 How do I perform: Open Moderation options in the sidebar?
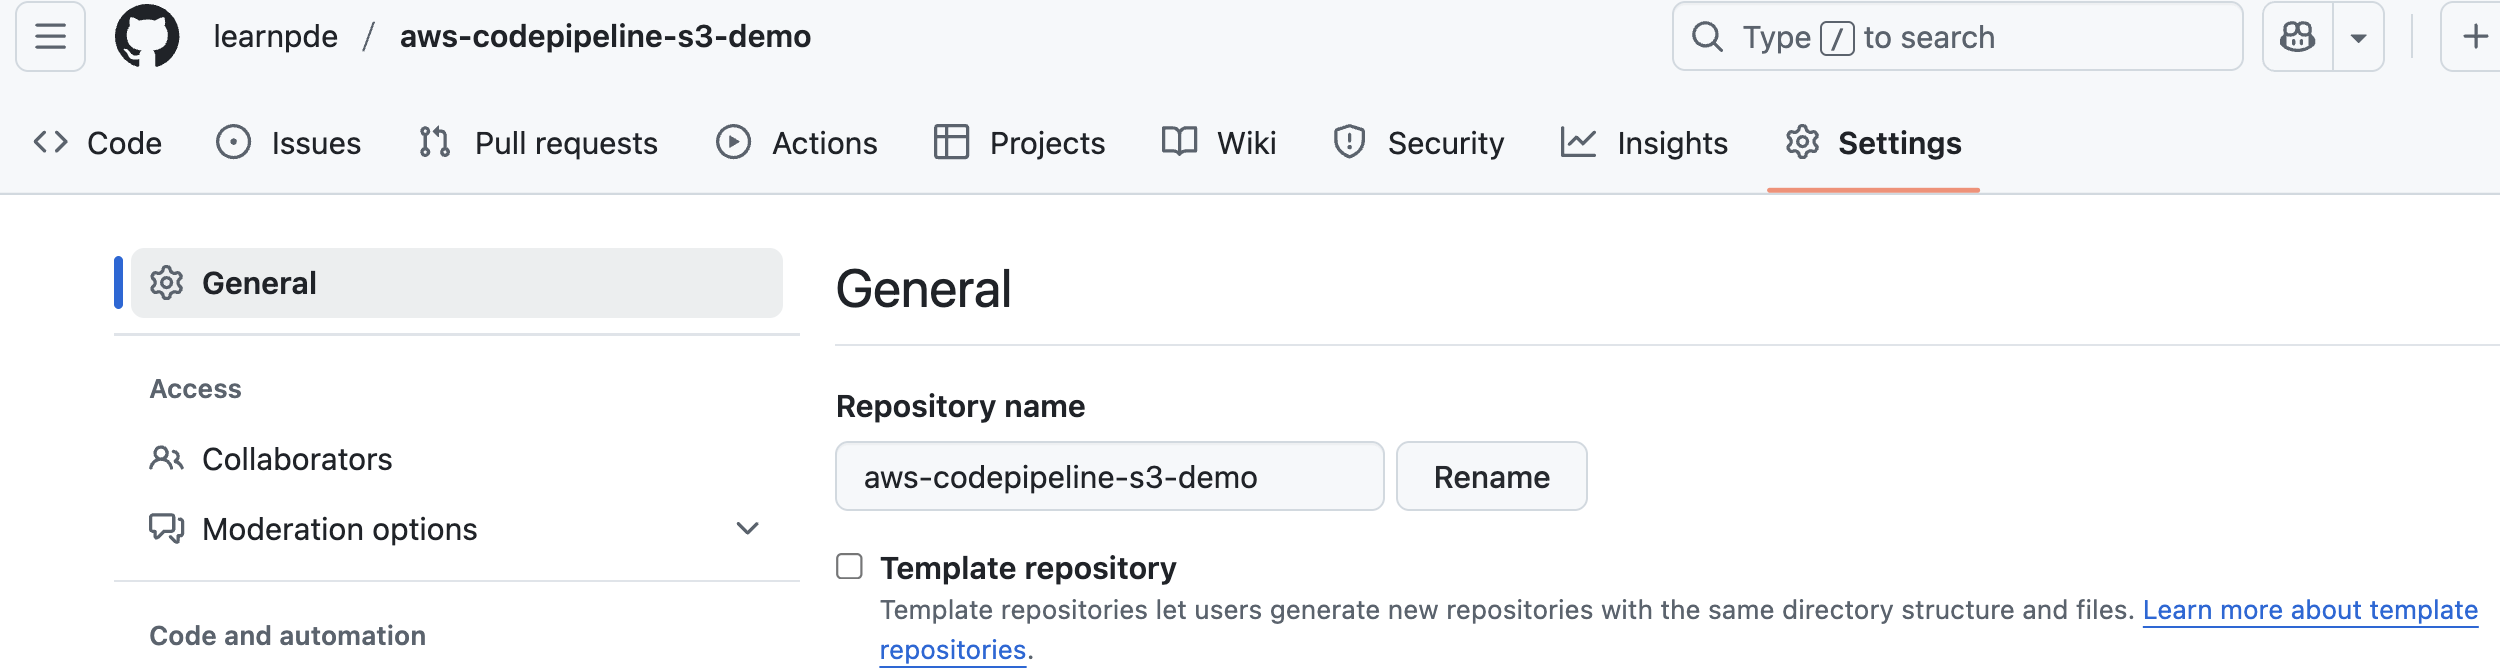click(457, 529)
